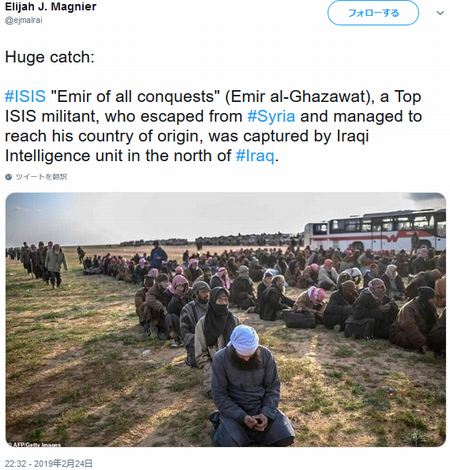Open the #ISIS hashtag link
The height and width of the screenshot is (470, 450).
(x=25, y=96)
